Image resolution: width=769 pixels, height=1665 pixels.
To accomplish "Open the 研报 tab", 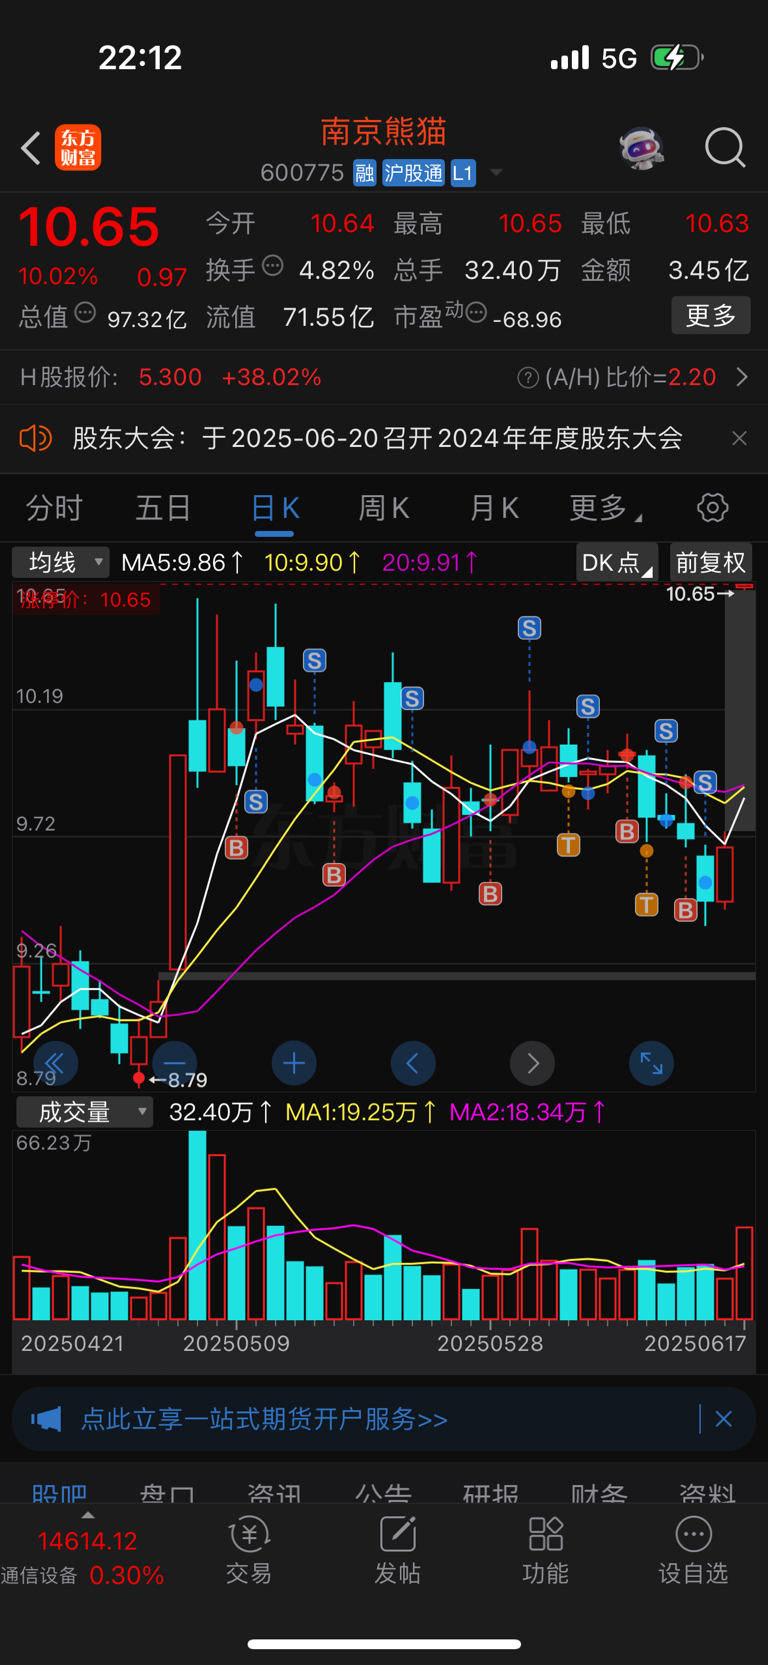I will point(491,1493).
